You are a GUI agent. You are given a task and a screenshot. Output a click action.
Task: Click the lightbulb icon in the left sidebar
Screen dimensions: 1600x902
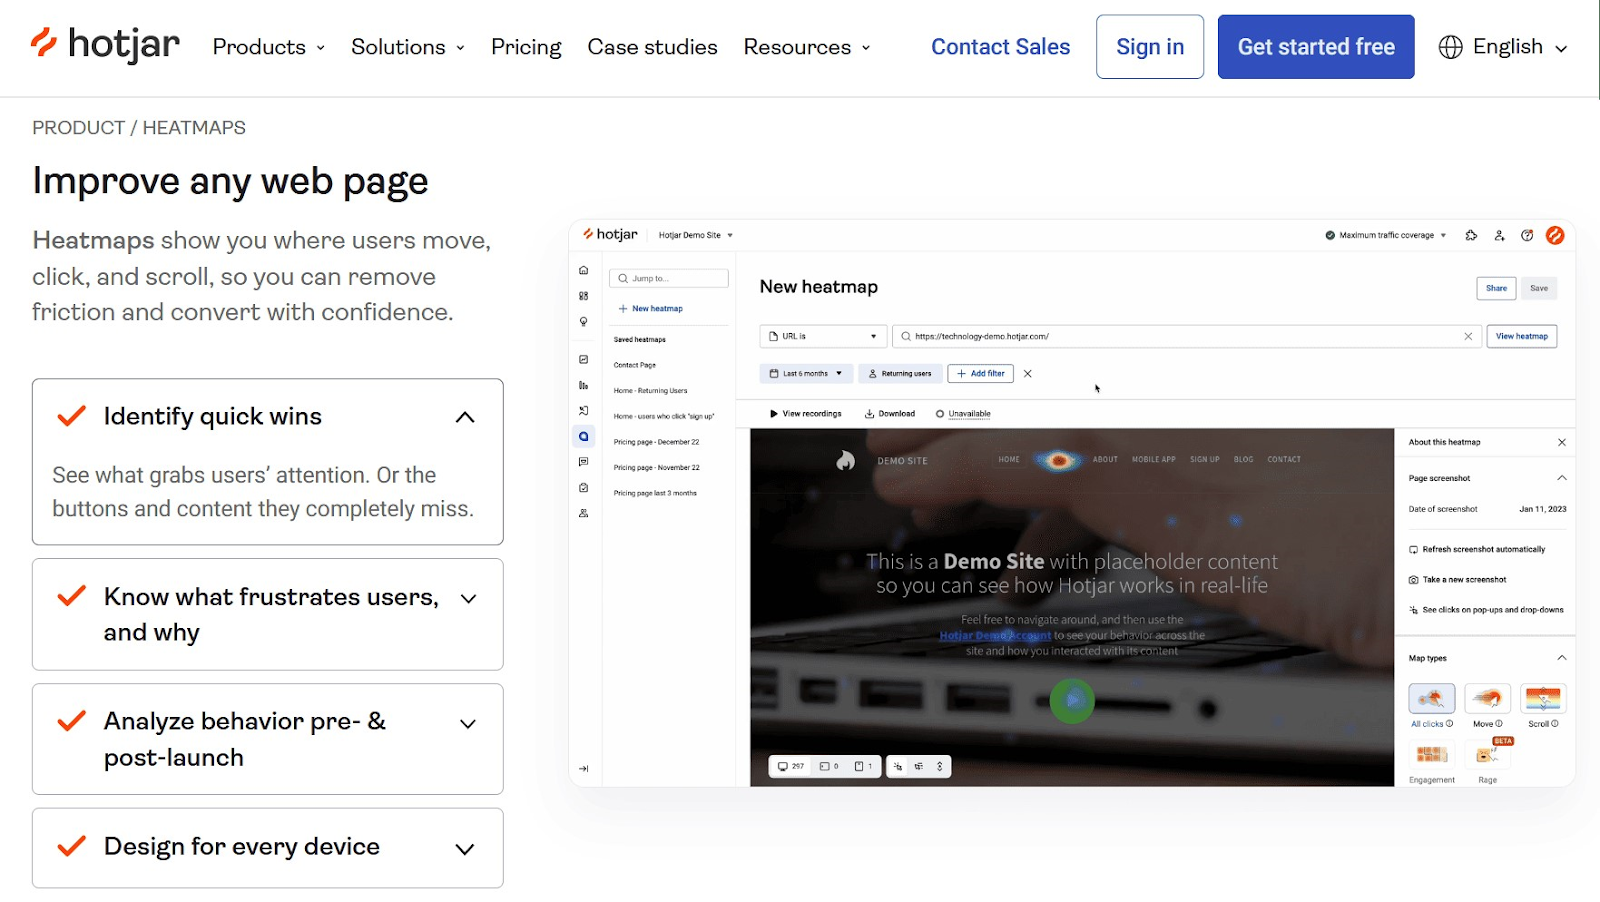583,321
